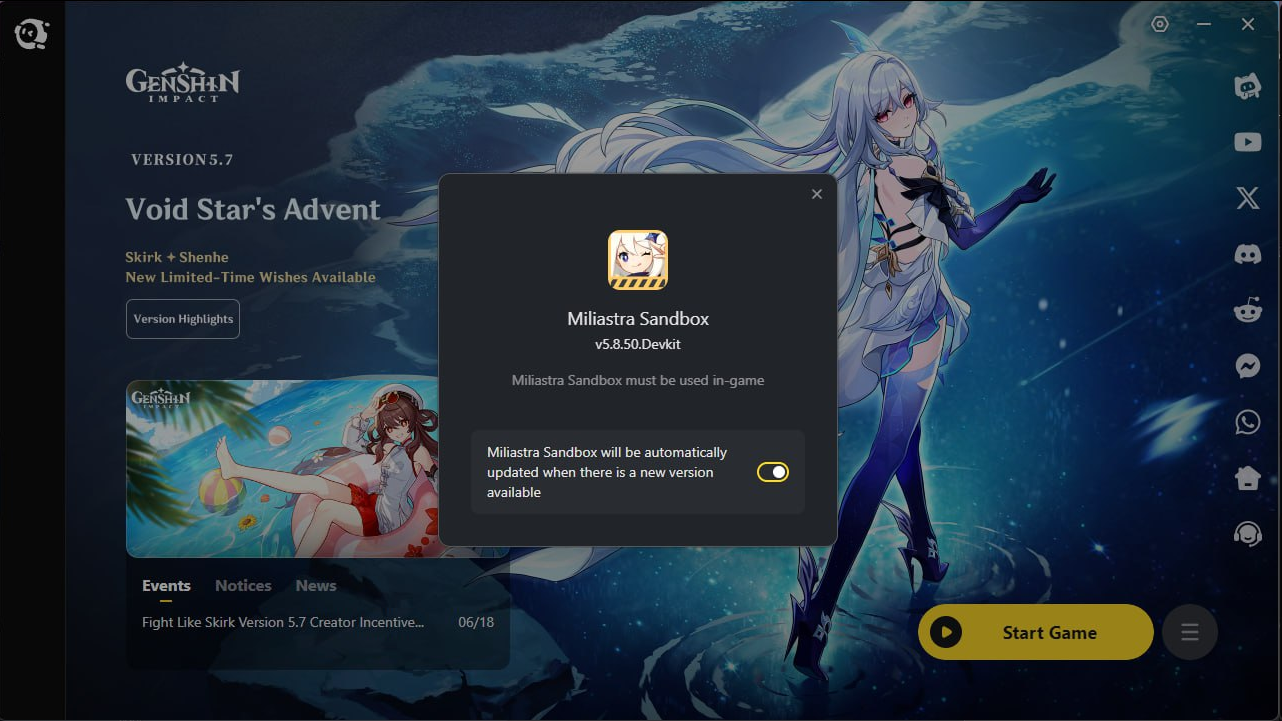This screenshot has width=1282, height=721.
Task: Open customer support headset icon
Action: tap(1248, 534)
